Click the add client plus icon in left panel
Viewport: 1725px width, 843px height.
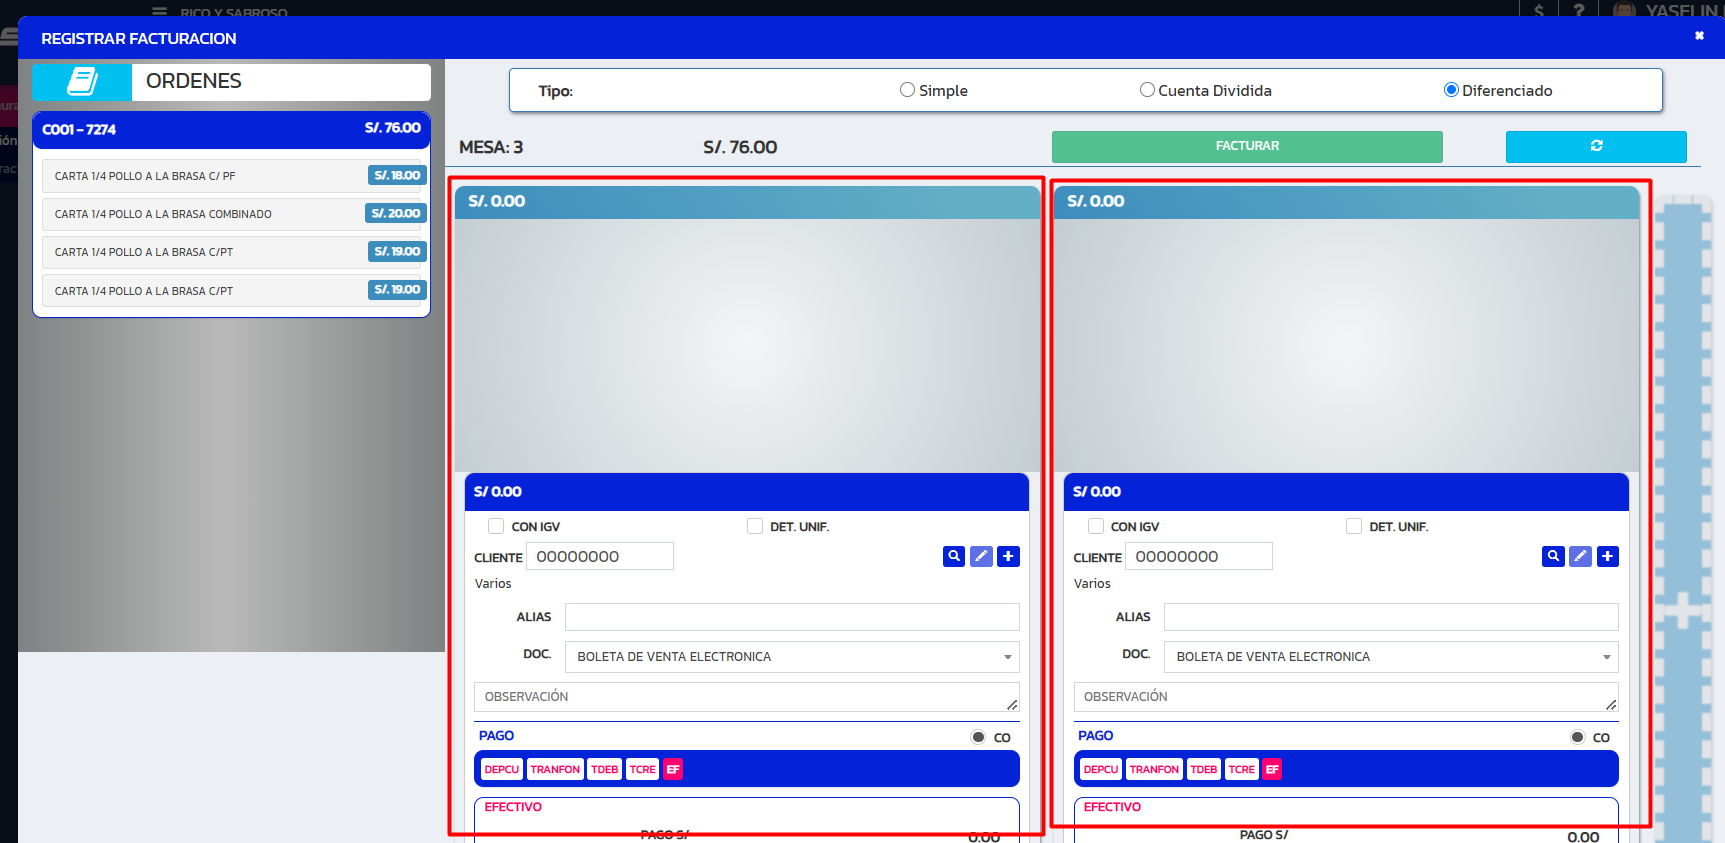click(x=1008, y=556)
